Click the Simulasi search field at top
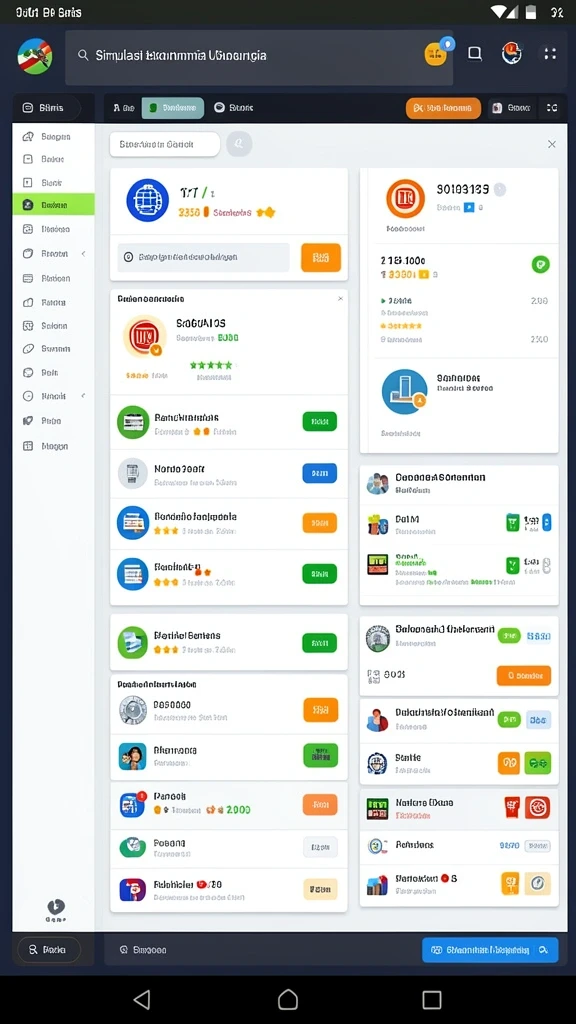The height and width of the screenshot is (1024, 576). click(259, 57)
